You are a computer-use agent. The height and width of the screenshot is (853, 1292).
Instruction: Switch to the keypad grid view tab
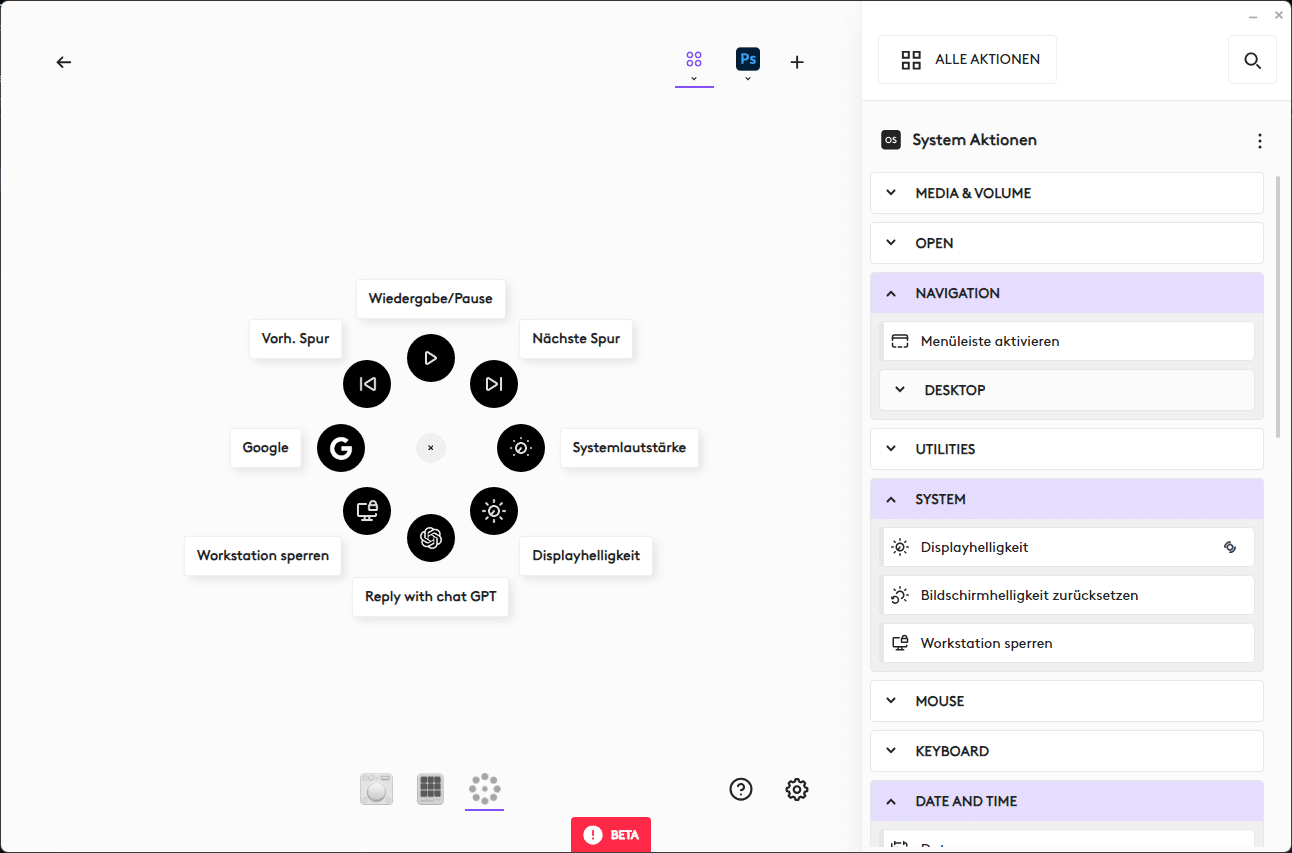[x=430, y=789]
